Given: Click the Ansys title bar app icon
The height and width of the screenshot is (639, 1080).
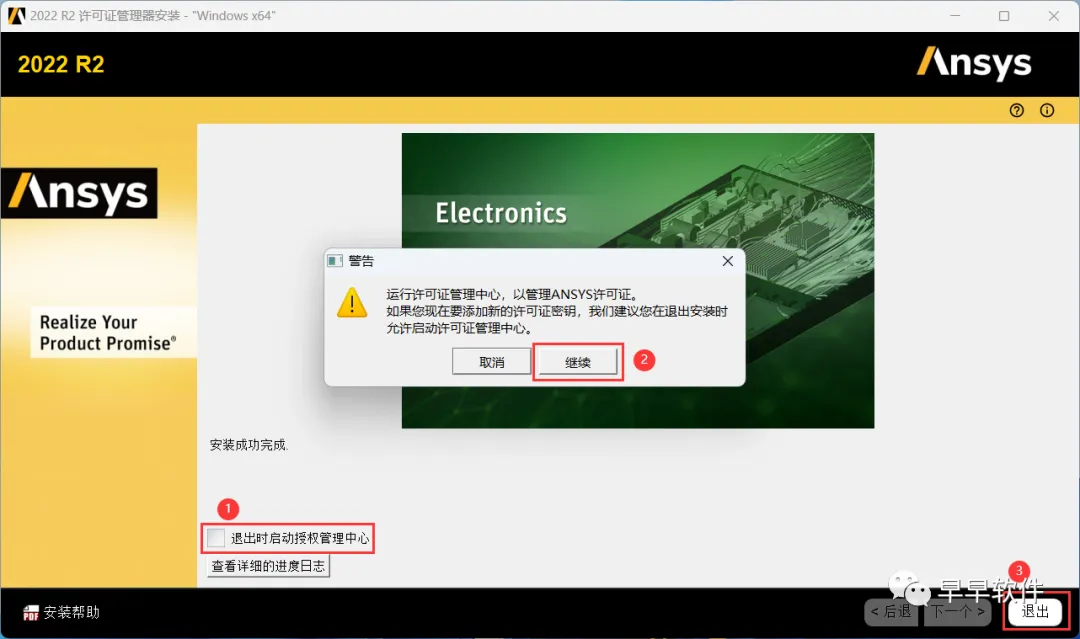Looking at the screenshot, I should [x=17, y=15].
